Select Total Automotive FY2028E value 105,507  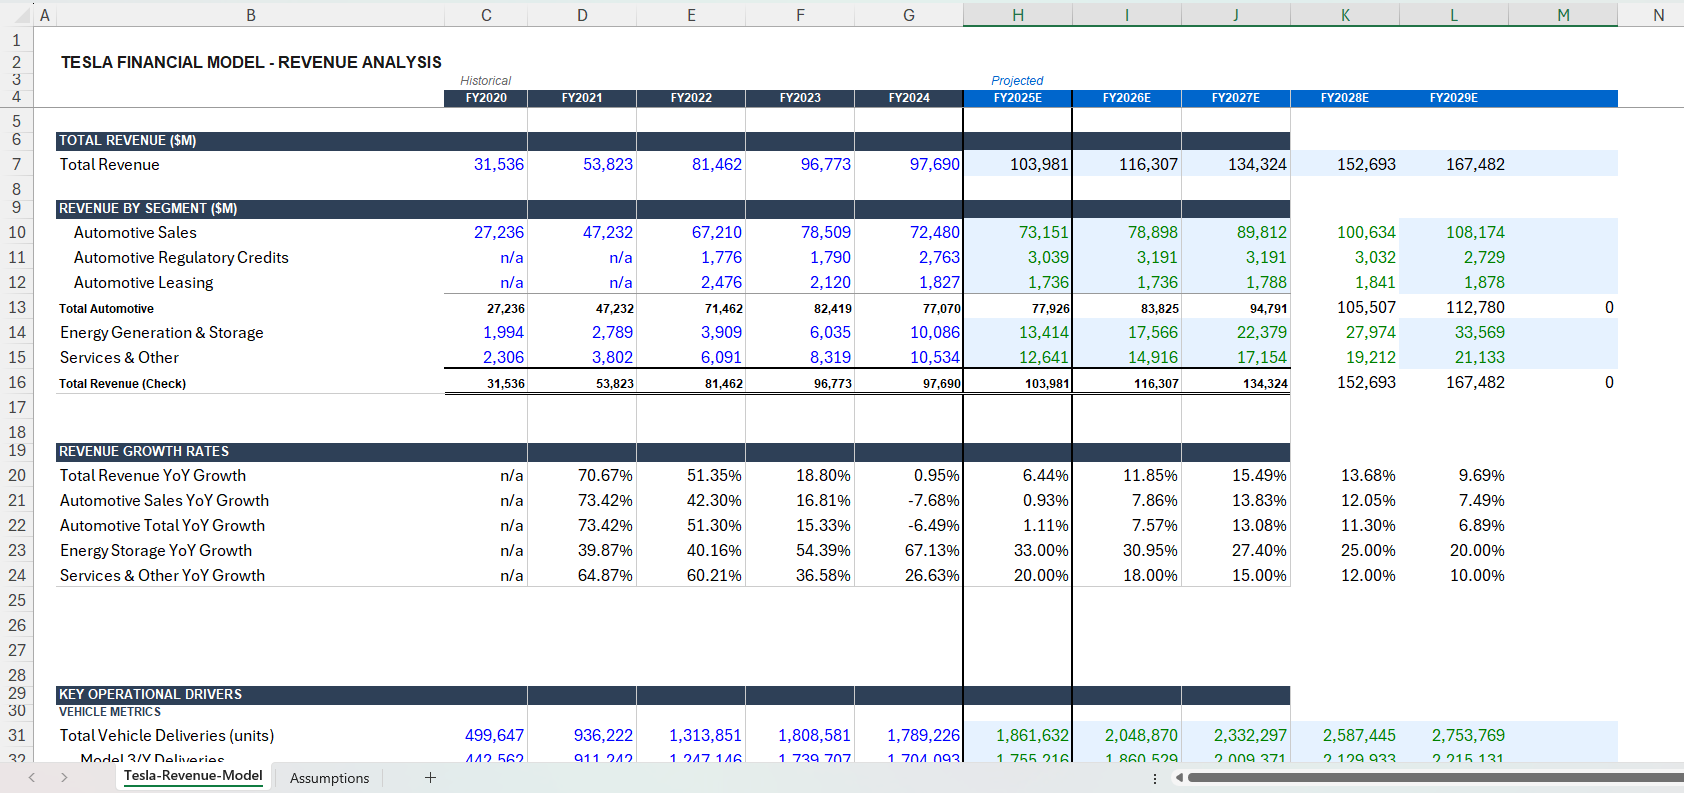coord(1366,307)
